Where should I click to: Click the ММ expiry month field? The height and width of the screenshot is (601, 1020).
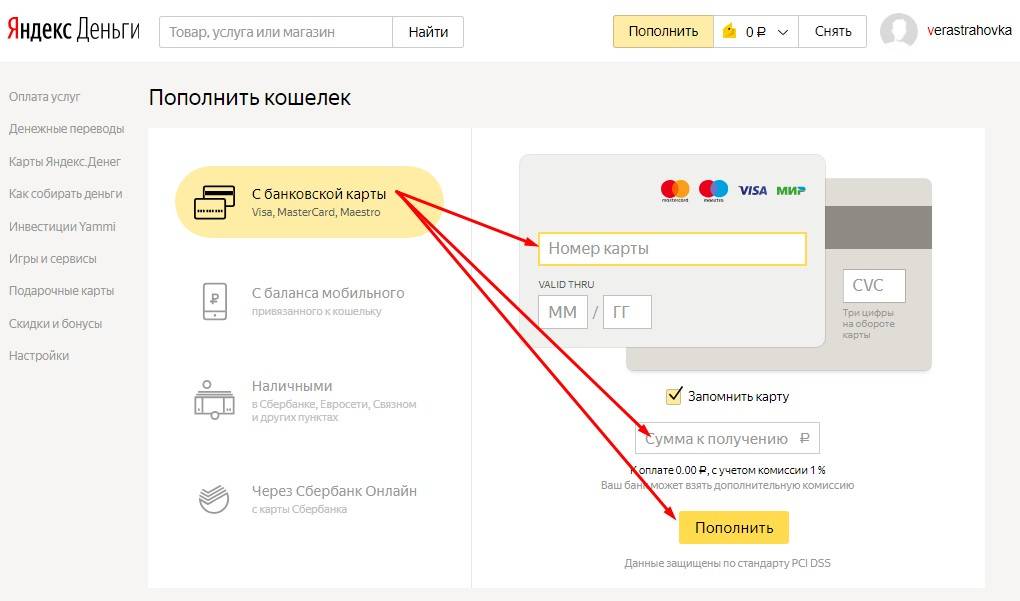pos(563,312)
